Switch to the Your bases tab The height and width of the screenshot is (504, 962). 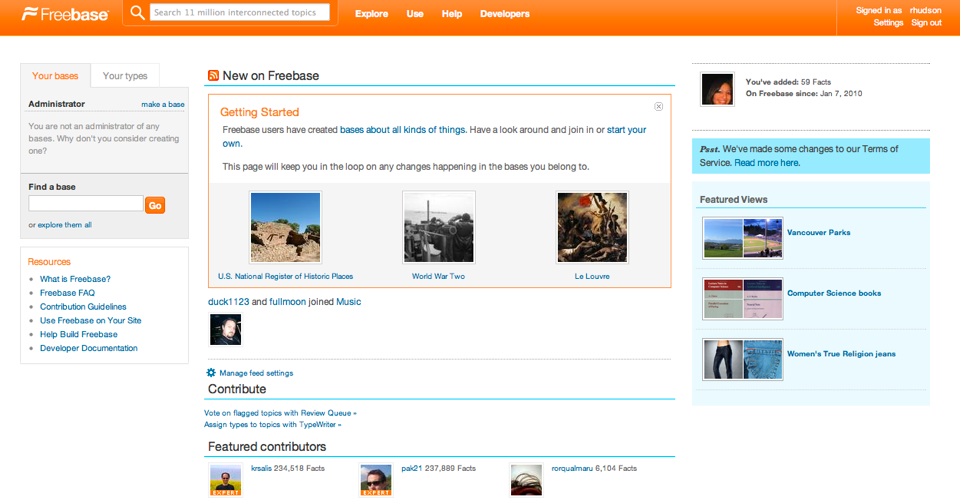click(x=55, y=76)
